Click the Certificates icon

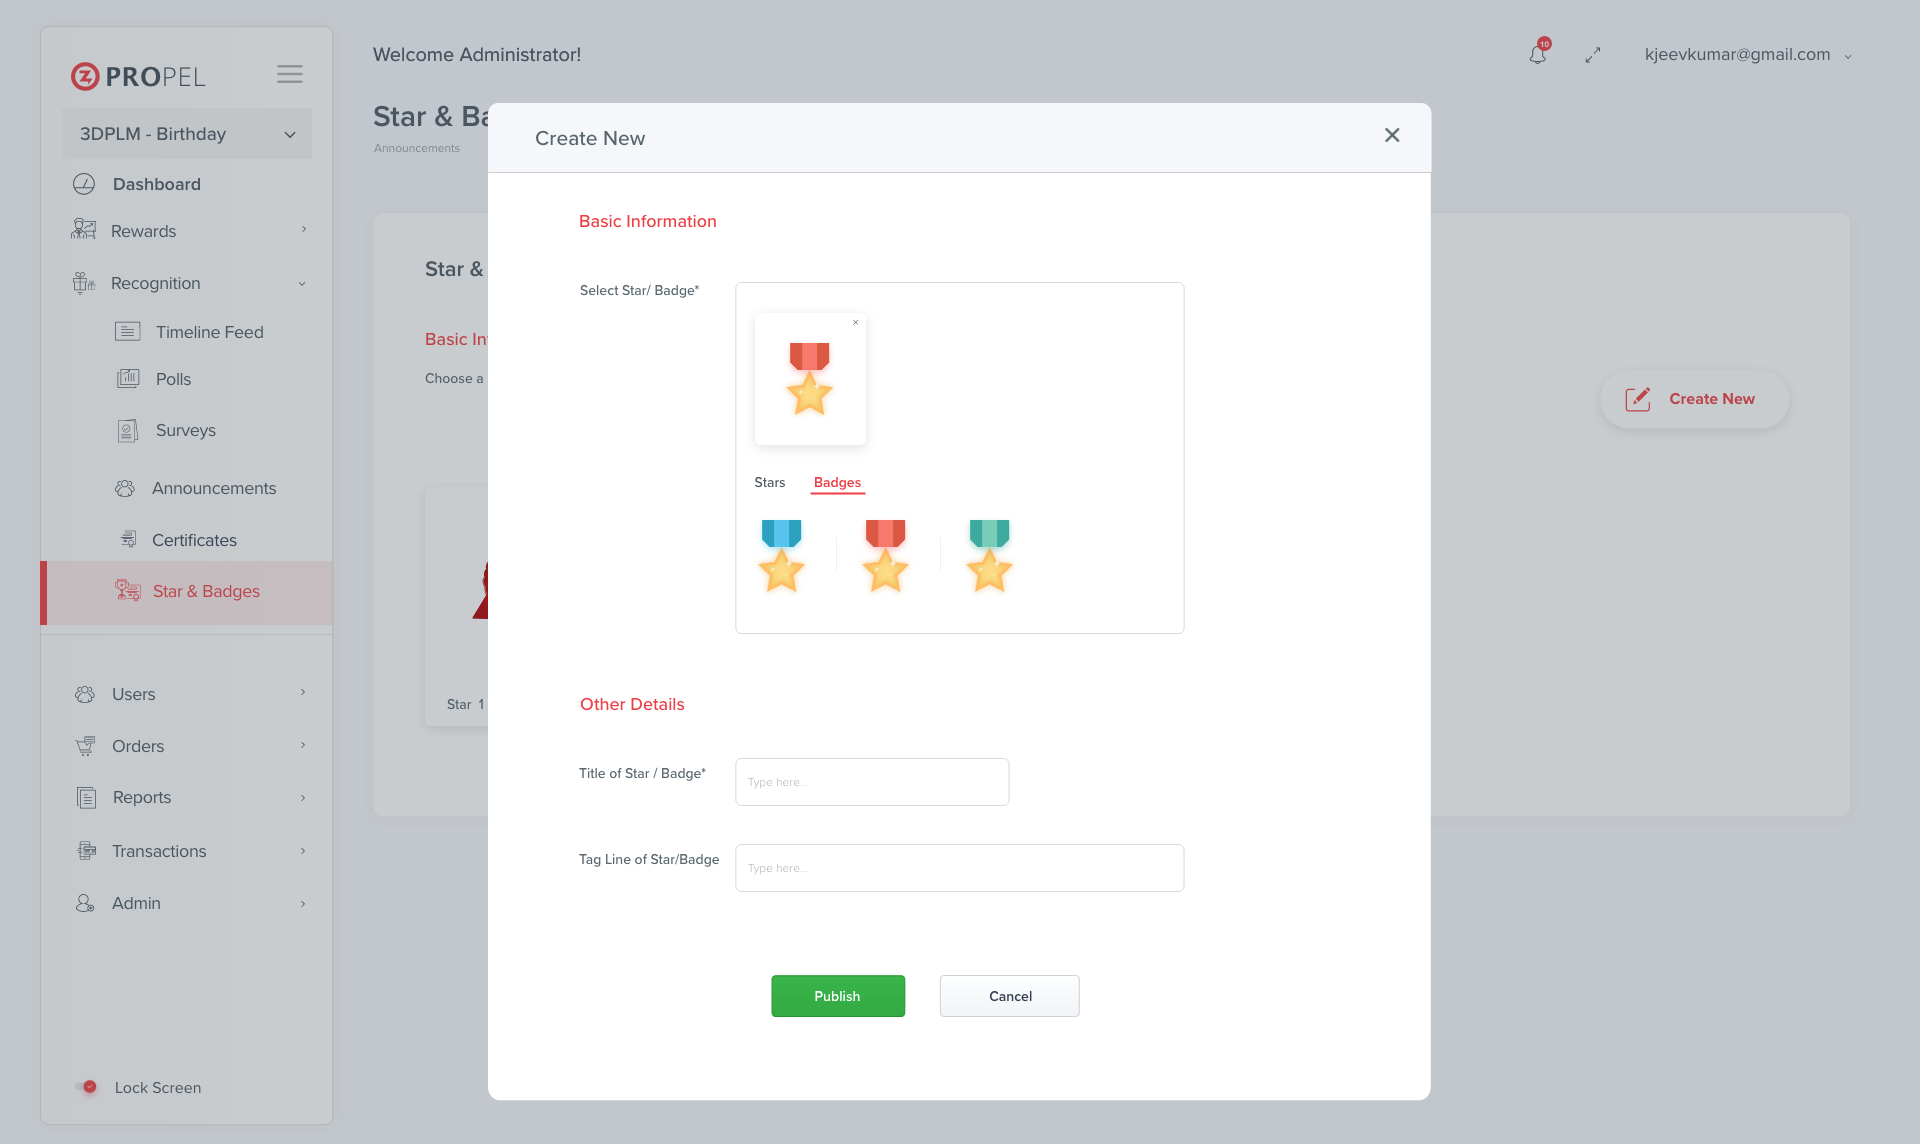[125, 539]
